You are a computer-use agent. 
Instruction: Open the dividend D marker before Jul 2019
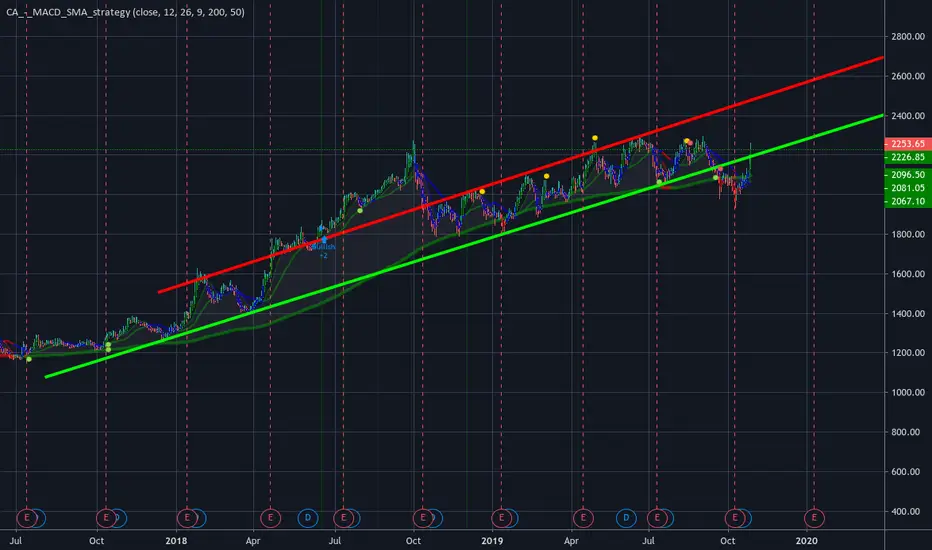pos(626,518)
